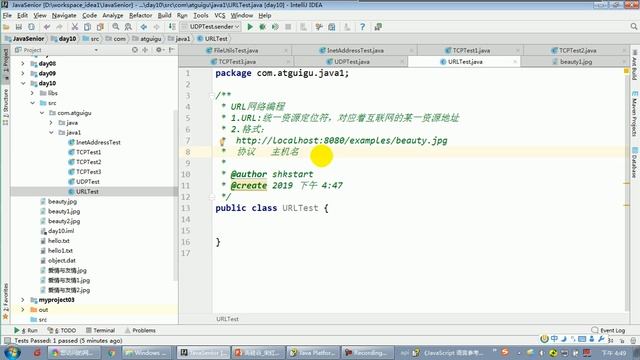The height and width of the screenshot is (360, 640).
Task: Click the Back navigation arrow
Action: point(144,27)
